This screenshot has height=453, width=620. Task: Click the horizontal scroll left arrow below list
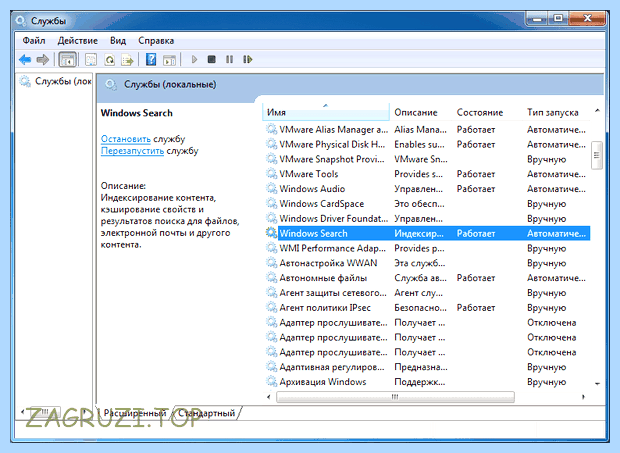269,396
